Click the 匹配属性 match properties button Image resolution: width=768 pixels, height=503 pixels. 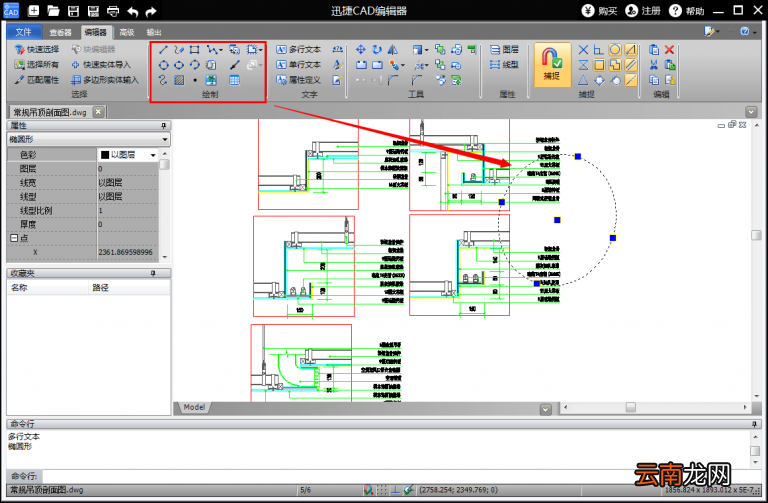pyautogui.click(x=37, y=80)
